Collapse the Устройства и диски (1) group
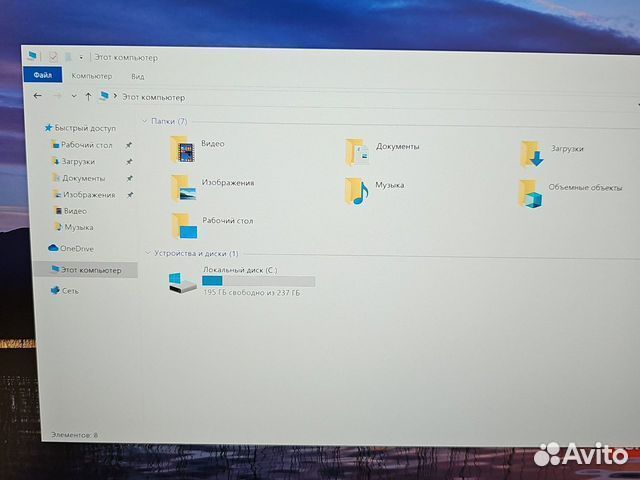Screen dimensions: 640x480 (148, 253)
